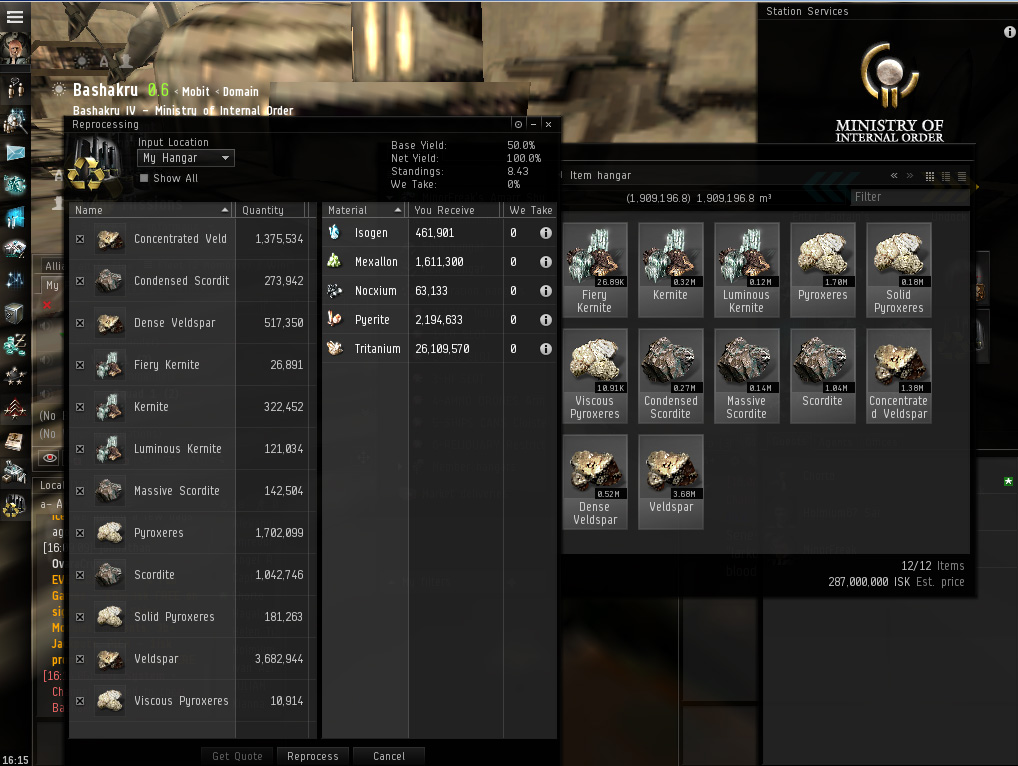
Task: Click the Item hangar title
Action: pyautogui.click(x=600, y=175)
